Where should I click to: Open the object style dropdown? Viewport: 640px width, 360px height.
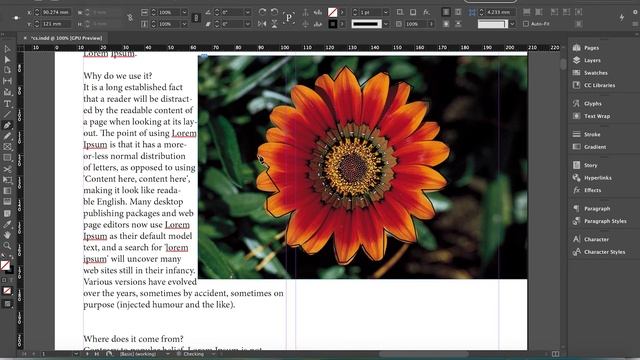click(x=512, y=24)
